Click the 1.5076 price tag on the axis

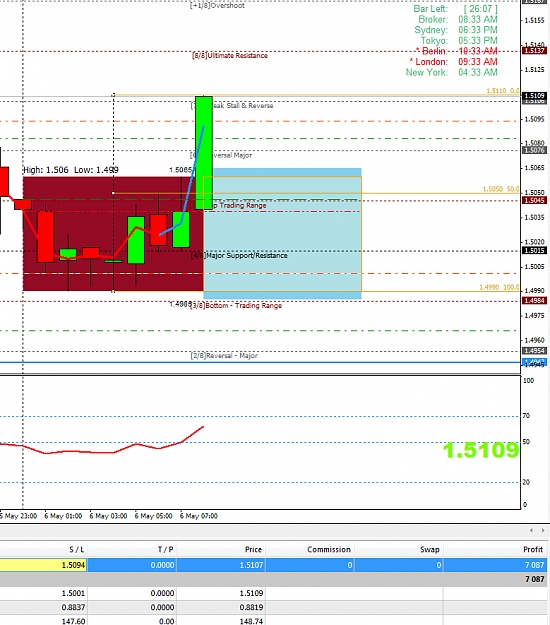click(534, 150)
